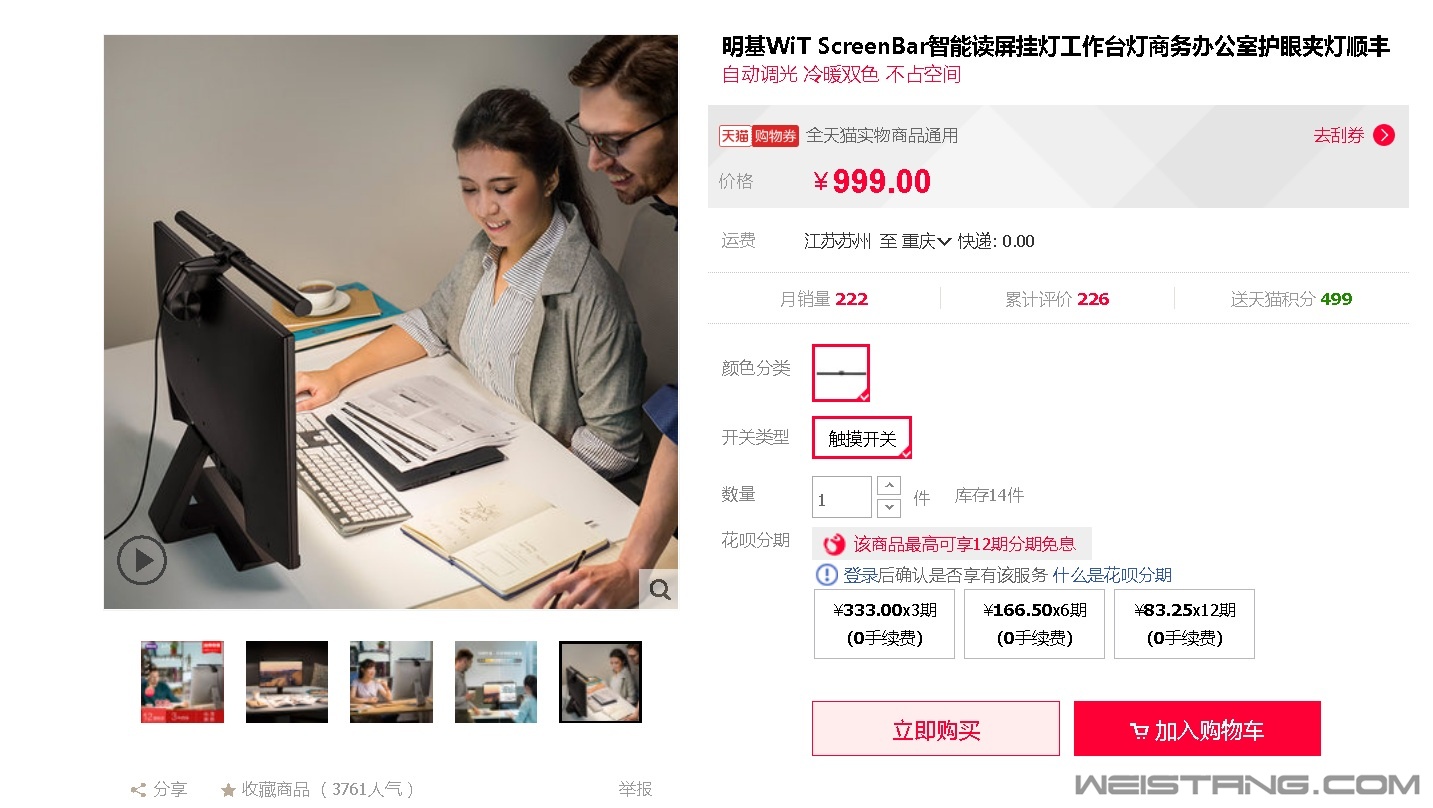1433x808 pixels.
Task: Increase quantity with the up arrow
Action: pyautogui.click(x=888, y=486)
